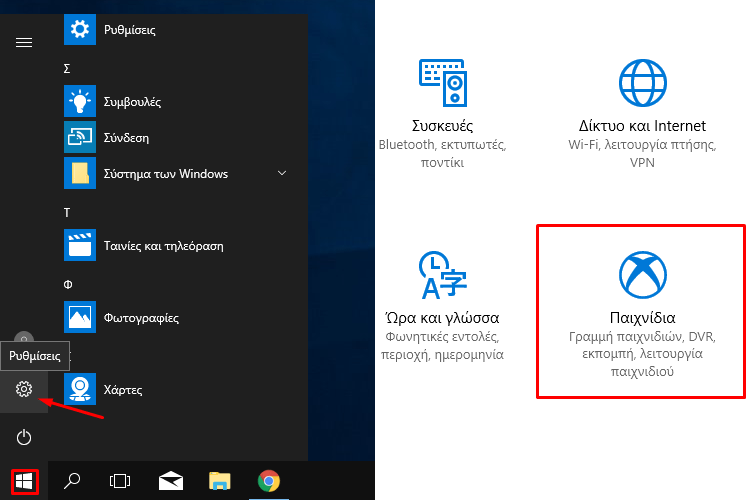This screenshot has height=500, width=750.
Task: Open Ώρα και γλώσσα settings icon
Action: click(x=443, y=275)
